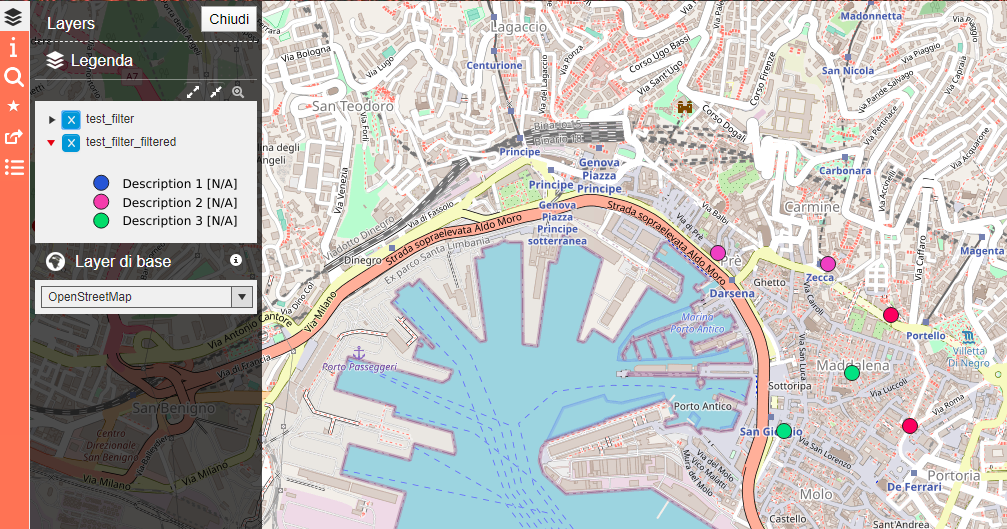Collapse the test_filter_filtered layer legend
The image size is (1007, 529).
[51, 143]
